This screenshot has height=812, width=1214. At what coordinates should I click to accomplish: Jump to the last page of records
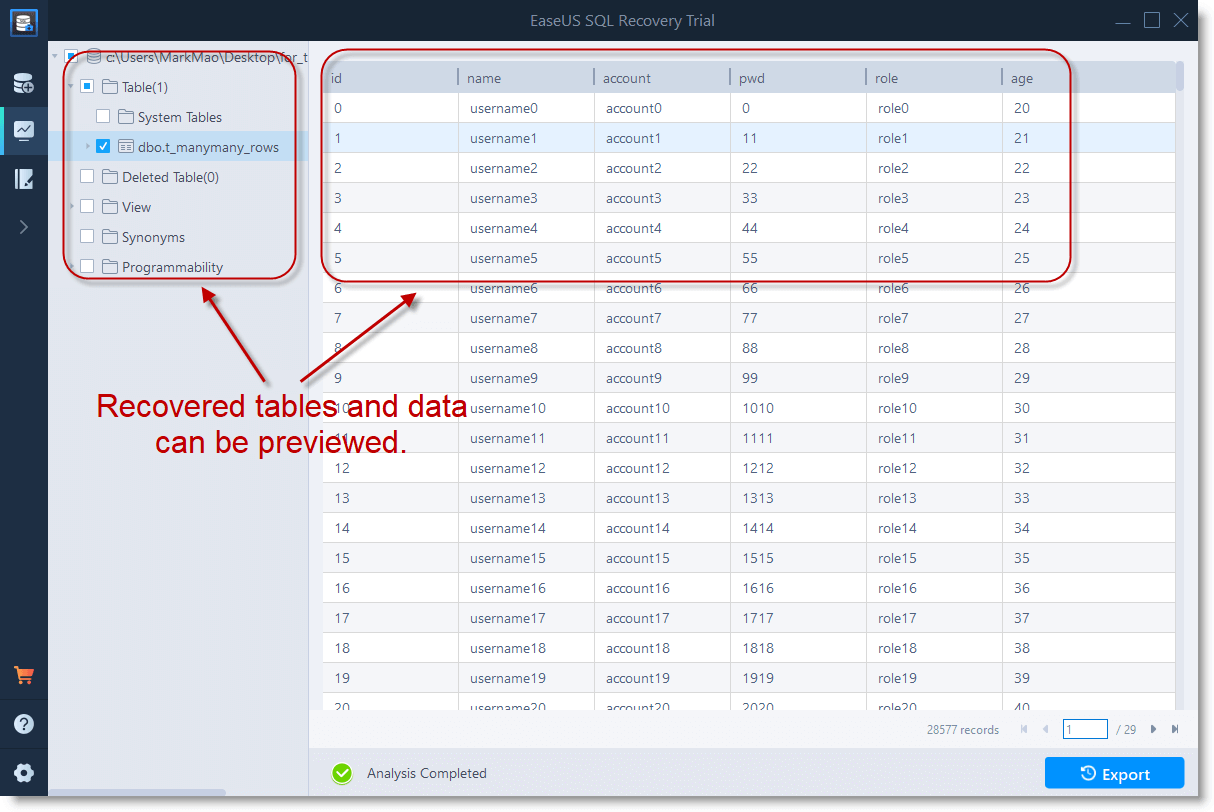(x=1175, y=729)
